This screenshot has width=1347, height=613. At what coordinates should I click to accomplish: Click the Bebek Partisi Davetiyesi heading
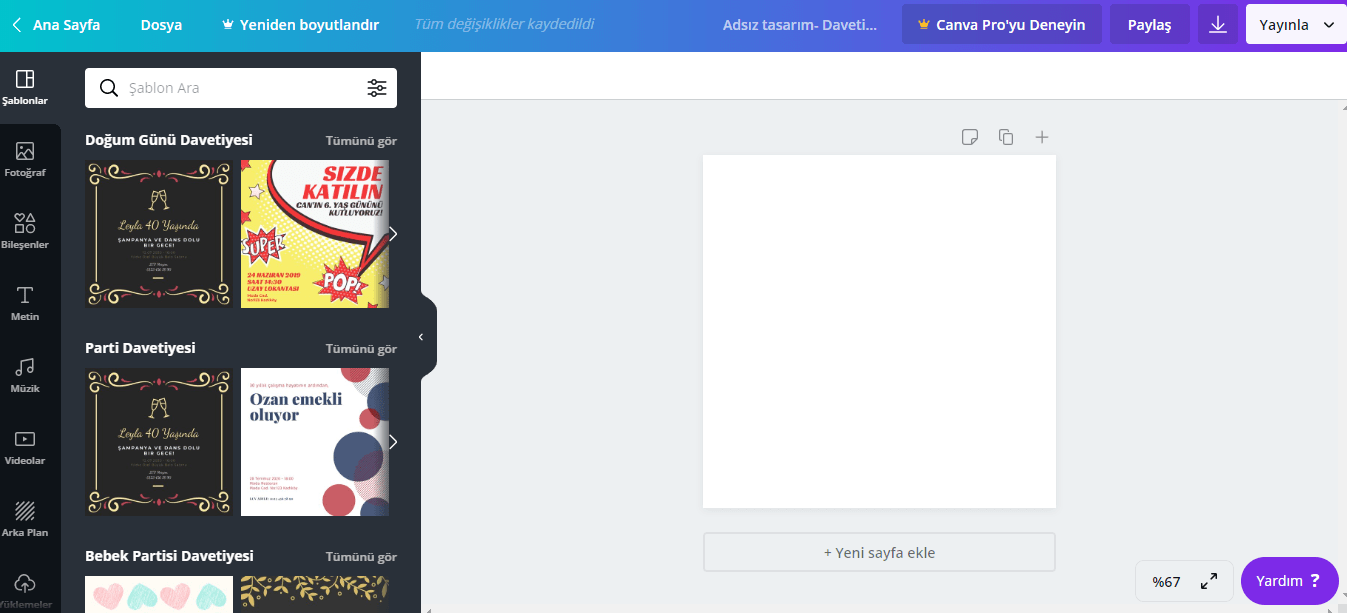[x=169, y=556]
